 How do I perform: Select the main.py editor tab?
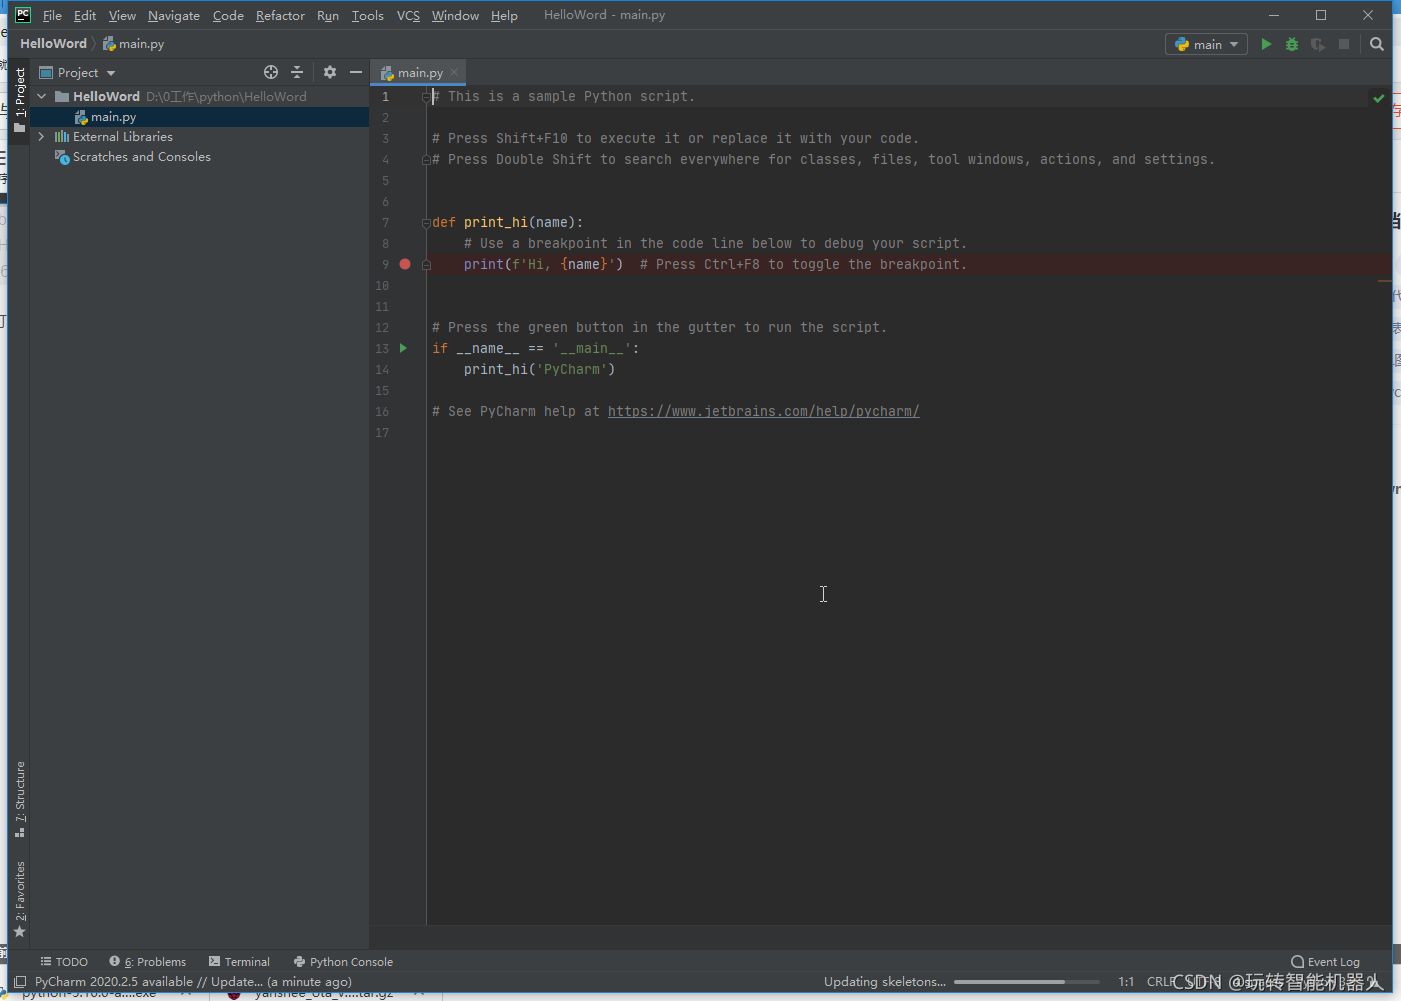pyautogui.click(x=419, y=72)
